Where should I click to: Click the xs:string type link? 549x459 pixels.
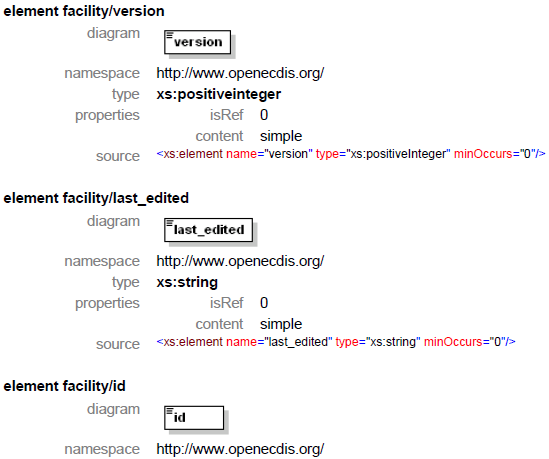[x=187, y=282]
